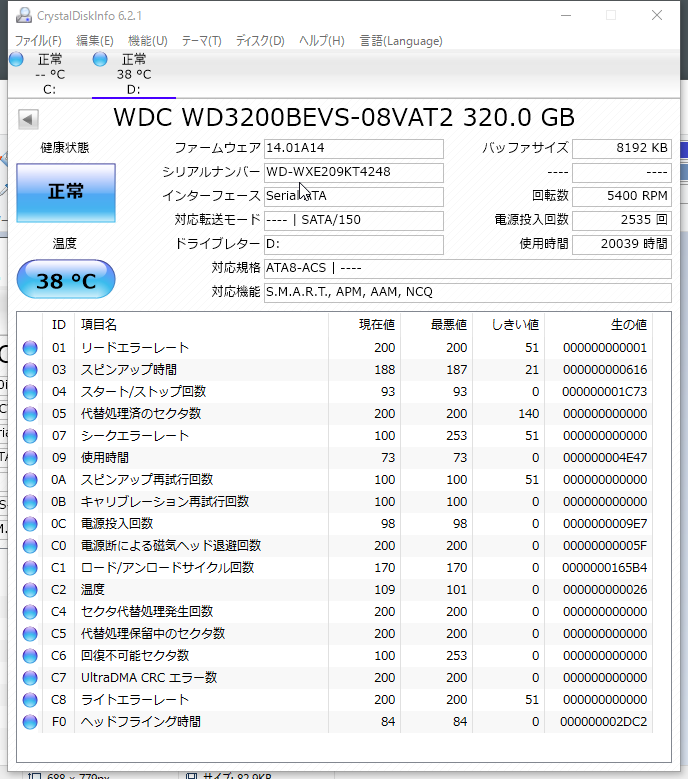The height and width of the screenshot is (779, 688).
Task: Open the 編集(E) menu
Action: (x=94, y=41)
